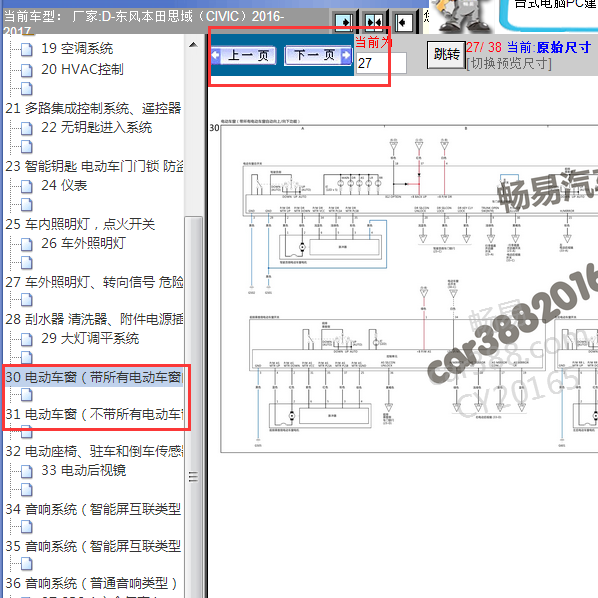Open 25 车内照明灯，点火开关 entry
The image size is (598, 598).
[80, 224]
